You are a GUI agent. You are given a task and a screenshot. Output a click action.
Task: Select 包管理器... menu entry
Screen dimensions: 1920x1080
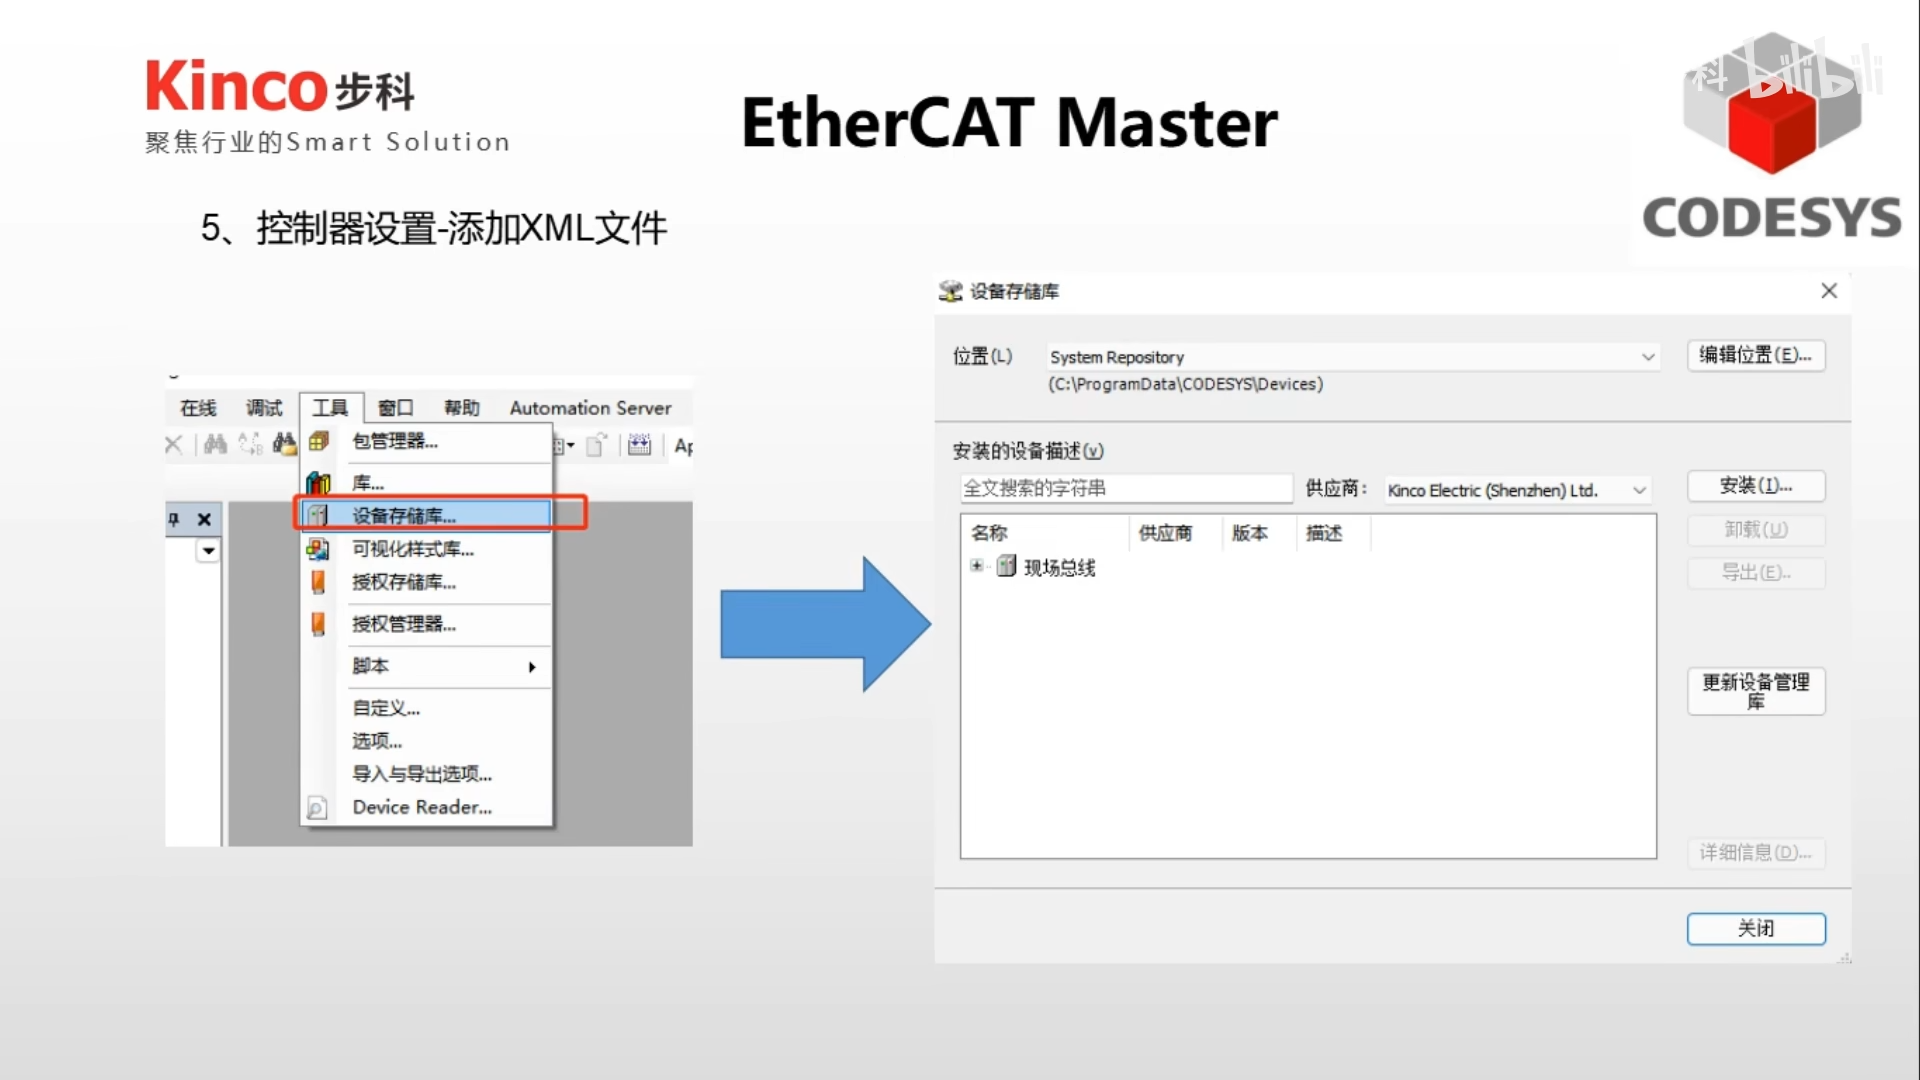tap(427, 441)
